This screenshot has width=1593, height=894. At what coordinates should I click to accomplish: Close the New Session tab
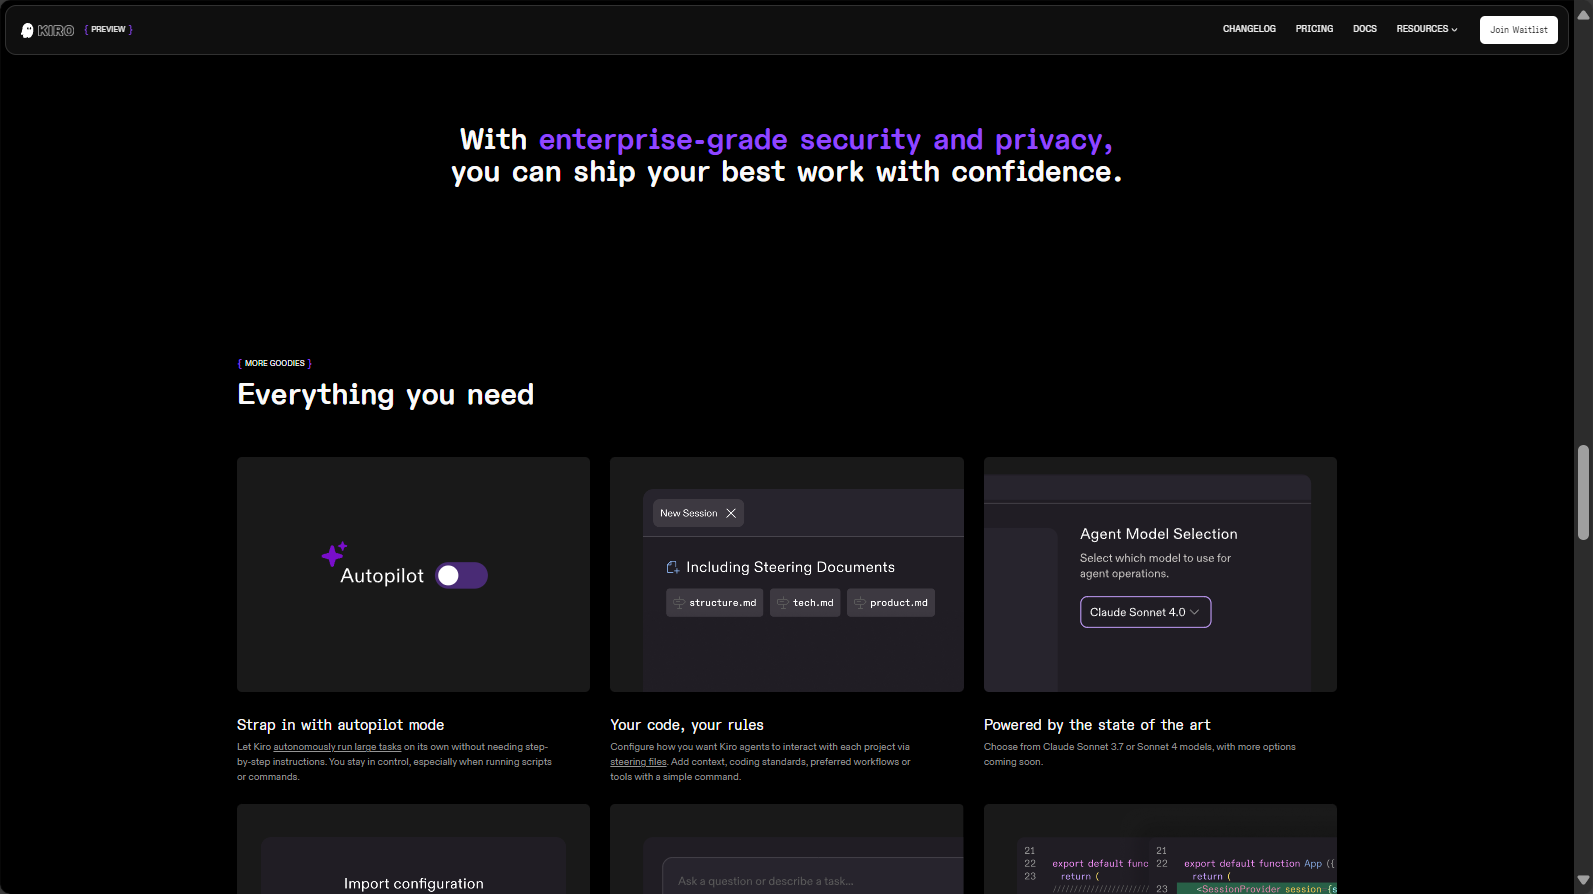point(731,513)
